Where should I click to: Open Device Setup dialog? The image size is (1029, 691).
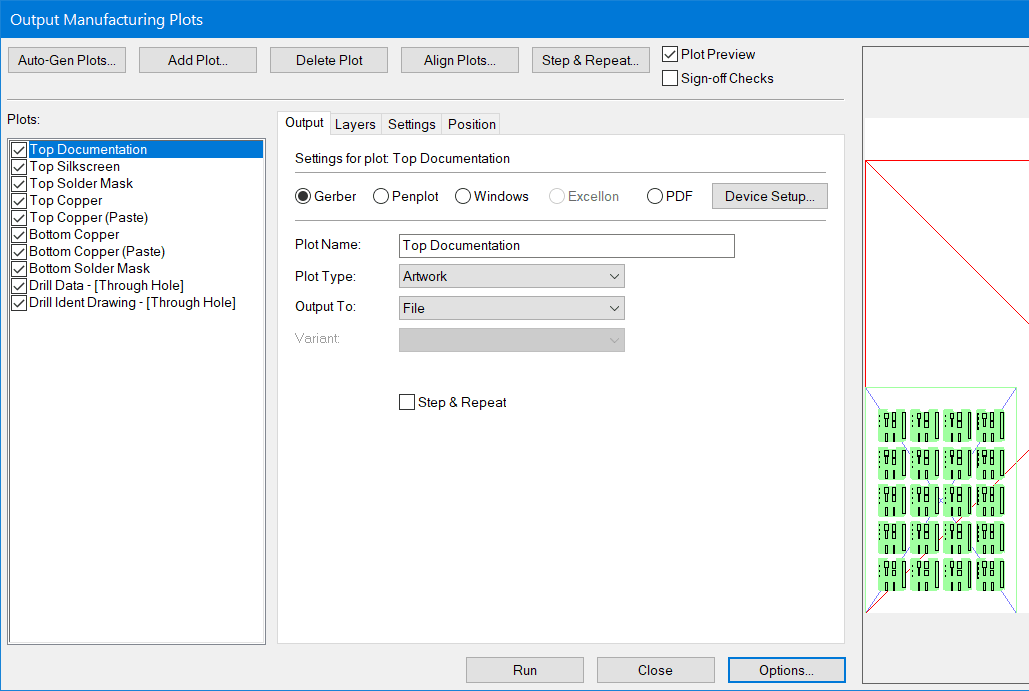click(x=770, y=196)
